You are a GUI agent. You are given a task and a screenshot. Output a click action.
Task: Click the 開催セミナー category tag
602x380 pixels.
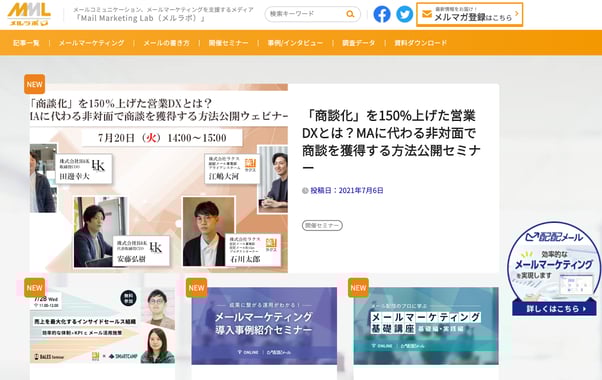[322, 225]
